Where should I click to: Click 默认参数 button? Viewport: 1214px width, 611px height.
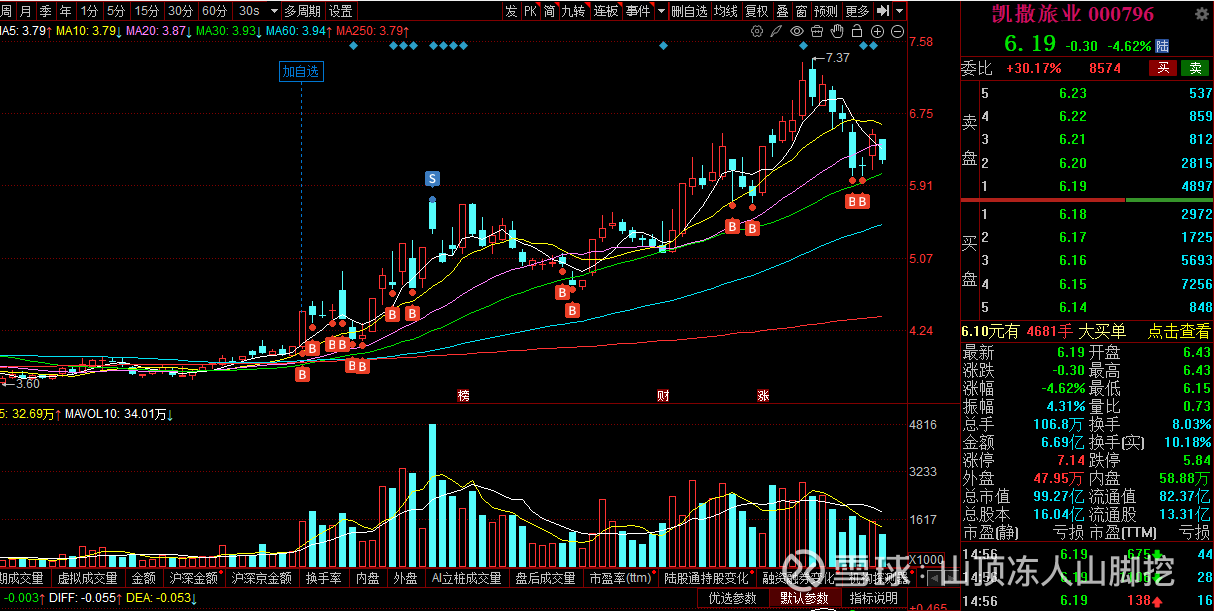tap(804, 598)
